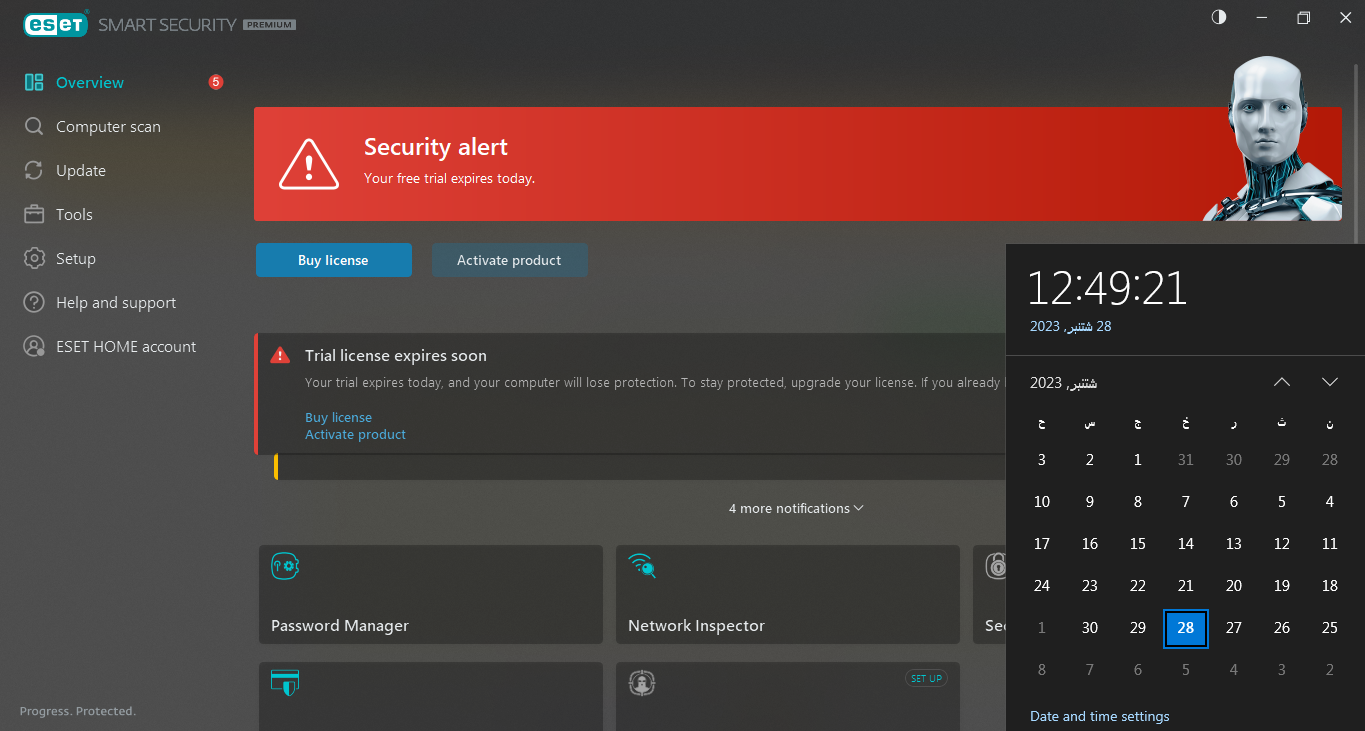
Task: Select day 21 in calendar
Action: tap(1186, 586)
